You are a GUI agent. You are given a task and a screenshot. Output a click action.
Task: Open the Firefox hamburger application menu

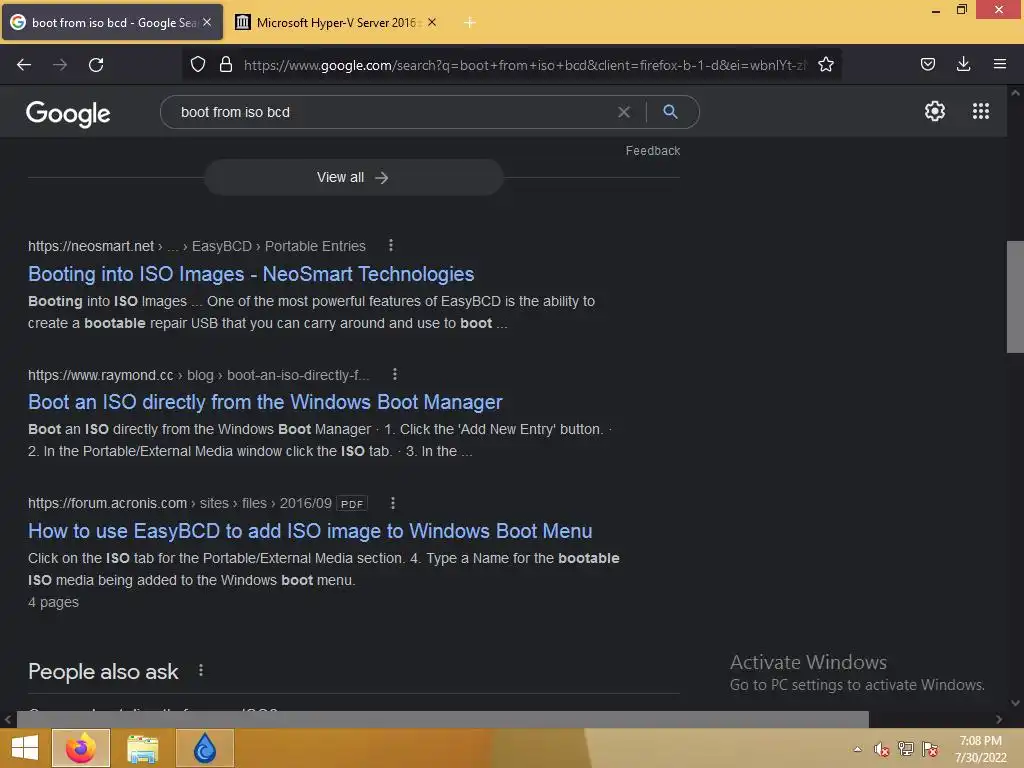click(x=999, y=64)
